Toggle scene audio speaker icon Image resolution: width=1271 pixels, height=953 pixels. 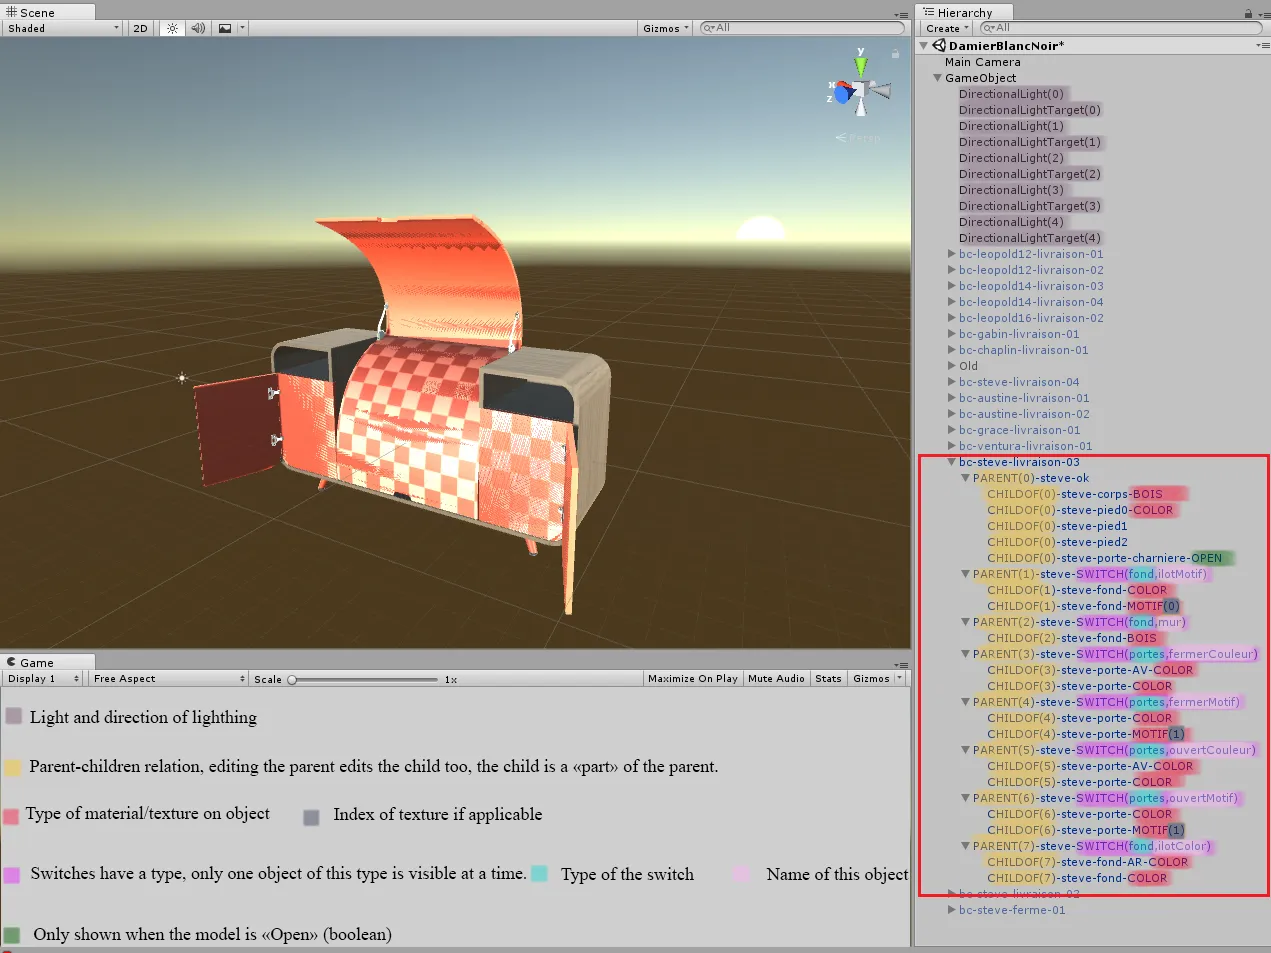tap(198, 28)
